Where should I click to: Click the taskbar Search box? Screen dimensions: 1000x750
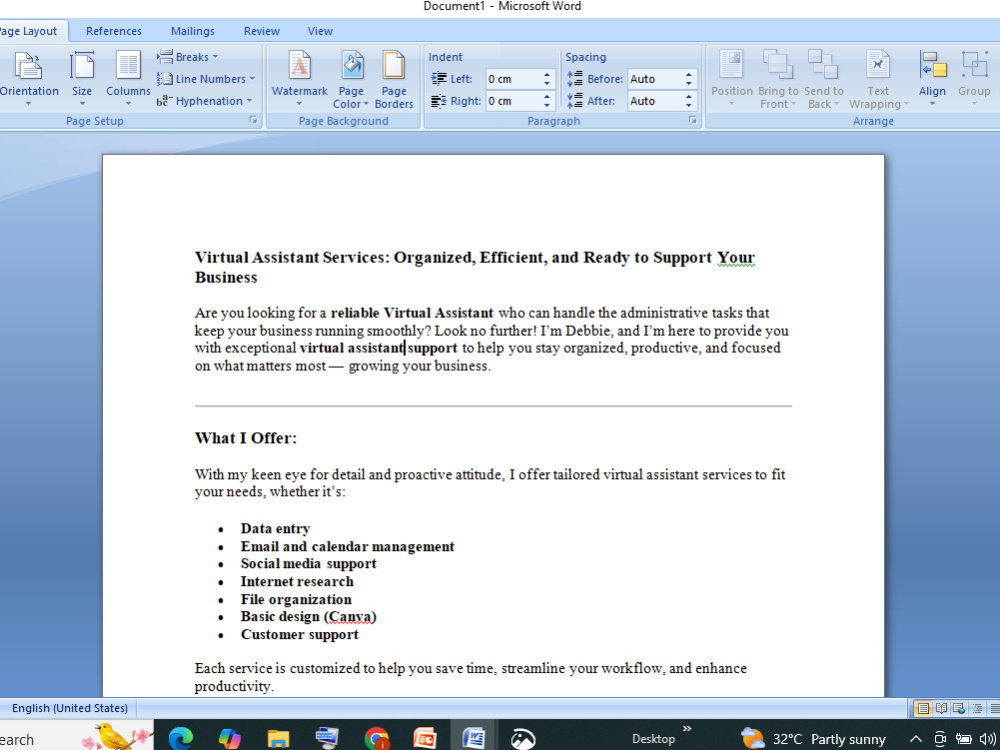click(77, 737)
